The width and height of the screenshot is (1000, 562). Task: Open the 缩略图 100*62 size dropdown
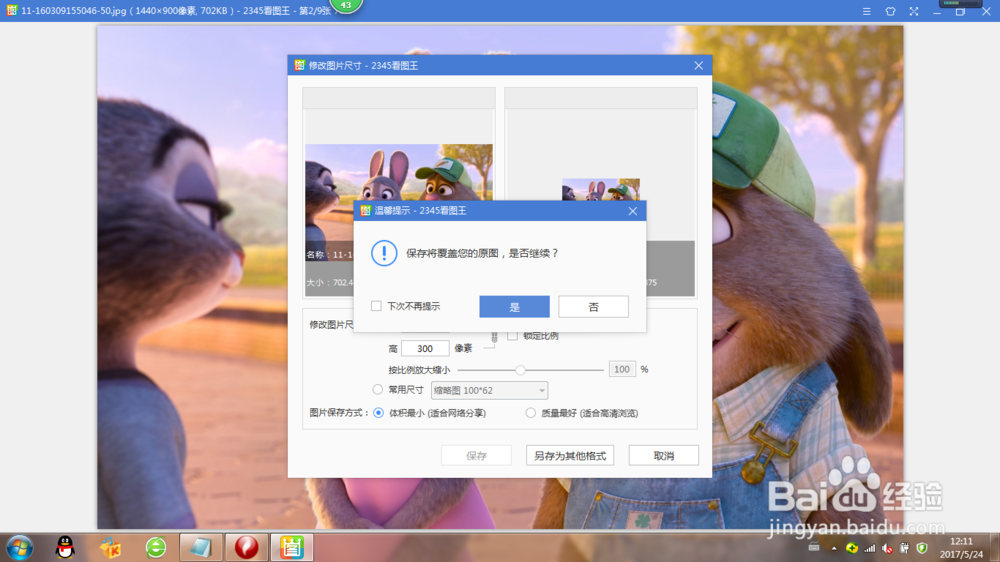(489, 390)
